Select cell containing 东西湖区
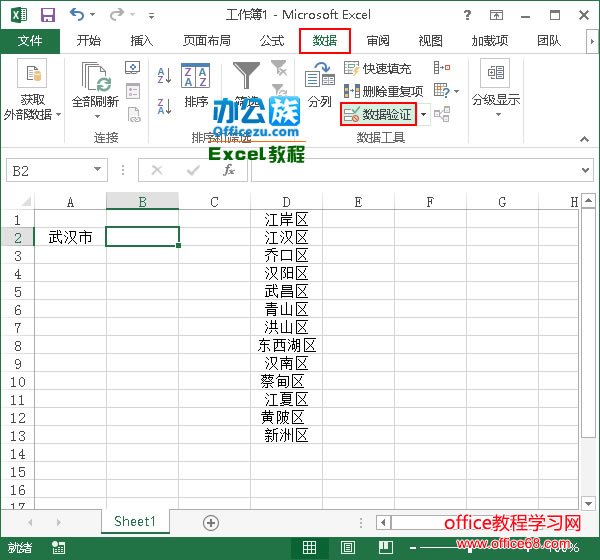Image resolution: width=600 pixels, height=560 pixels. (x=286, y=346)
